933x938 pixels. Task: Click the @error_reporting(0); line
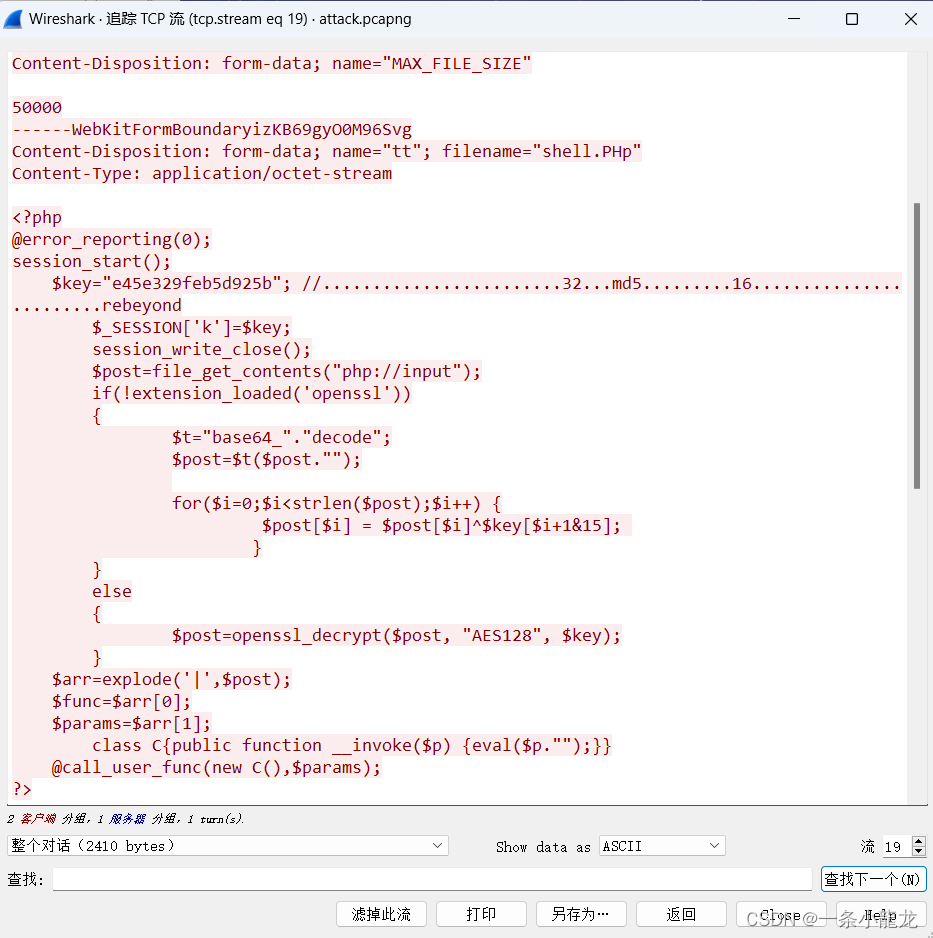111,239
